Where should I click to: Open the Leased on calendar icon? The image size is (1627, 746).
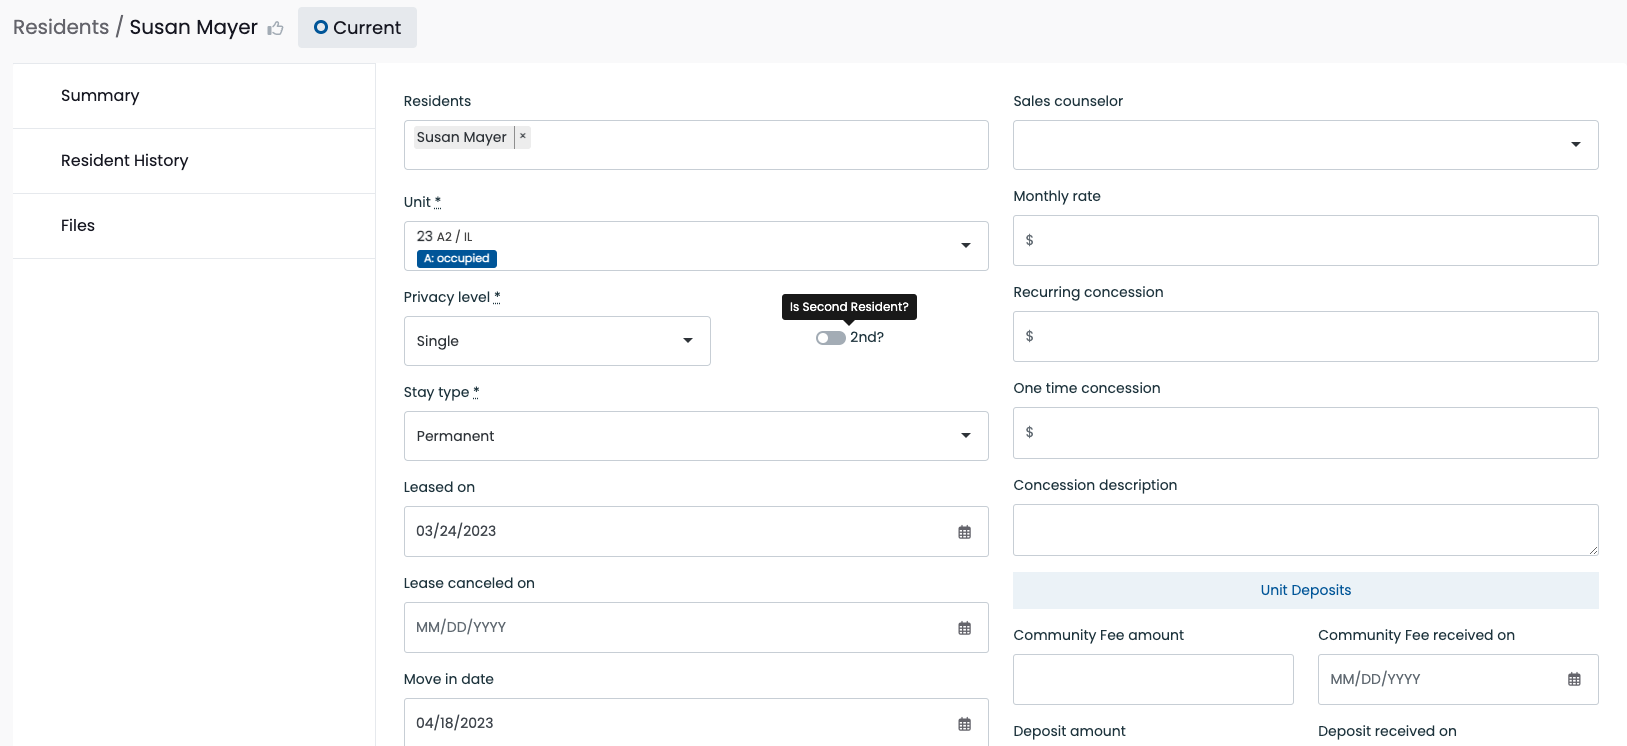point(964,532)
